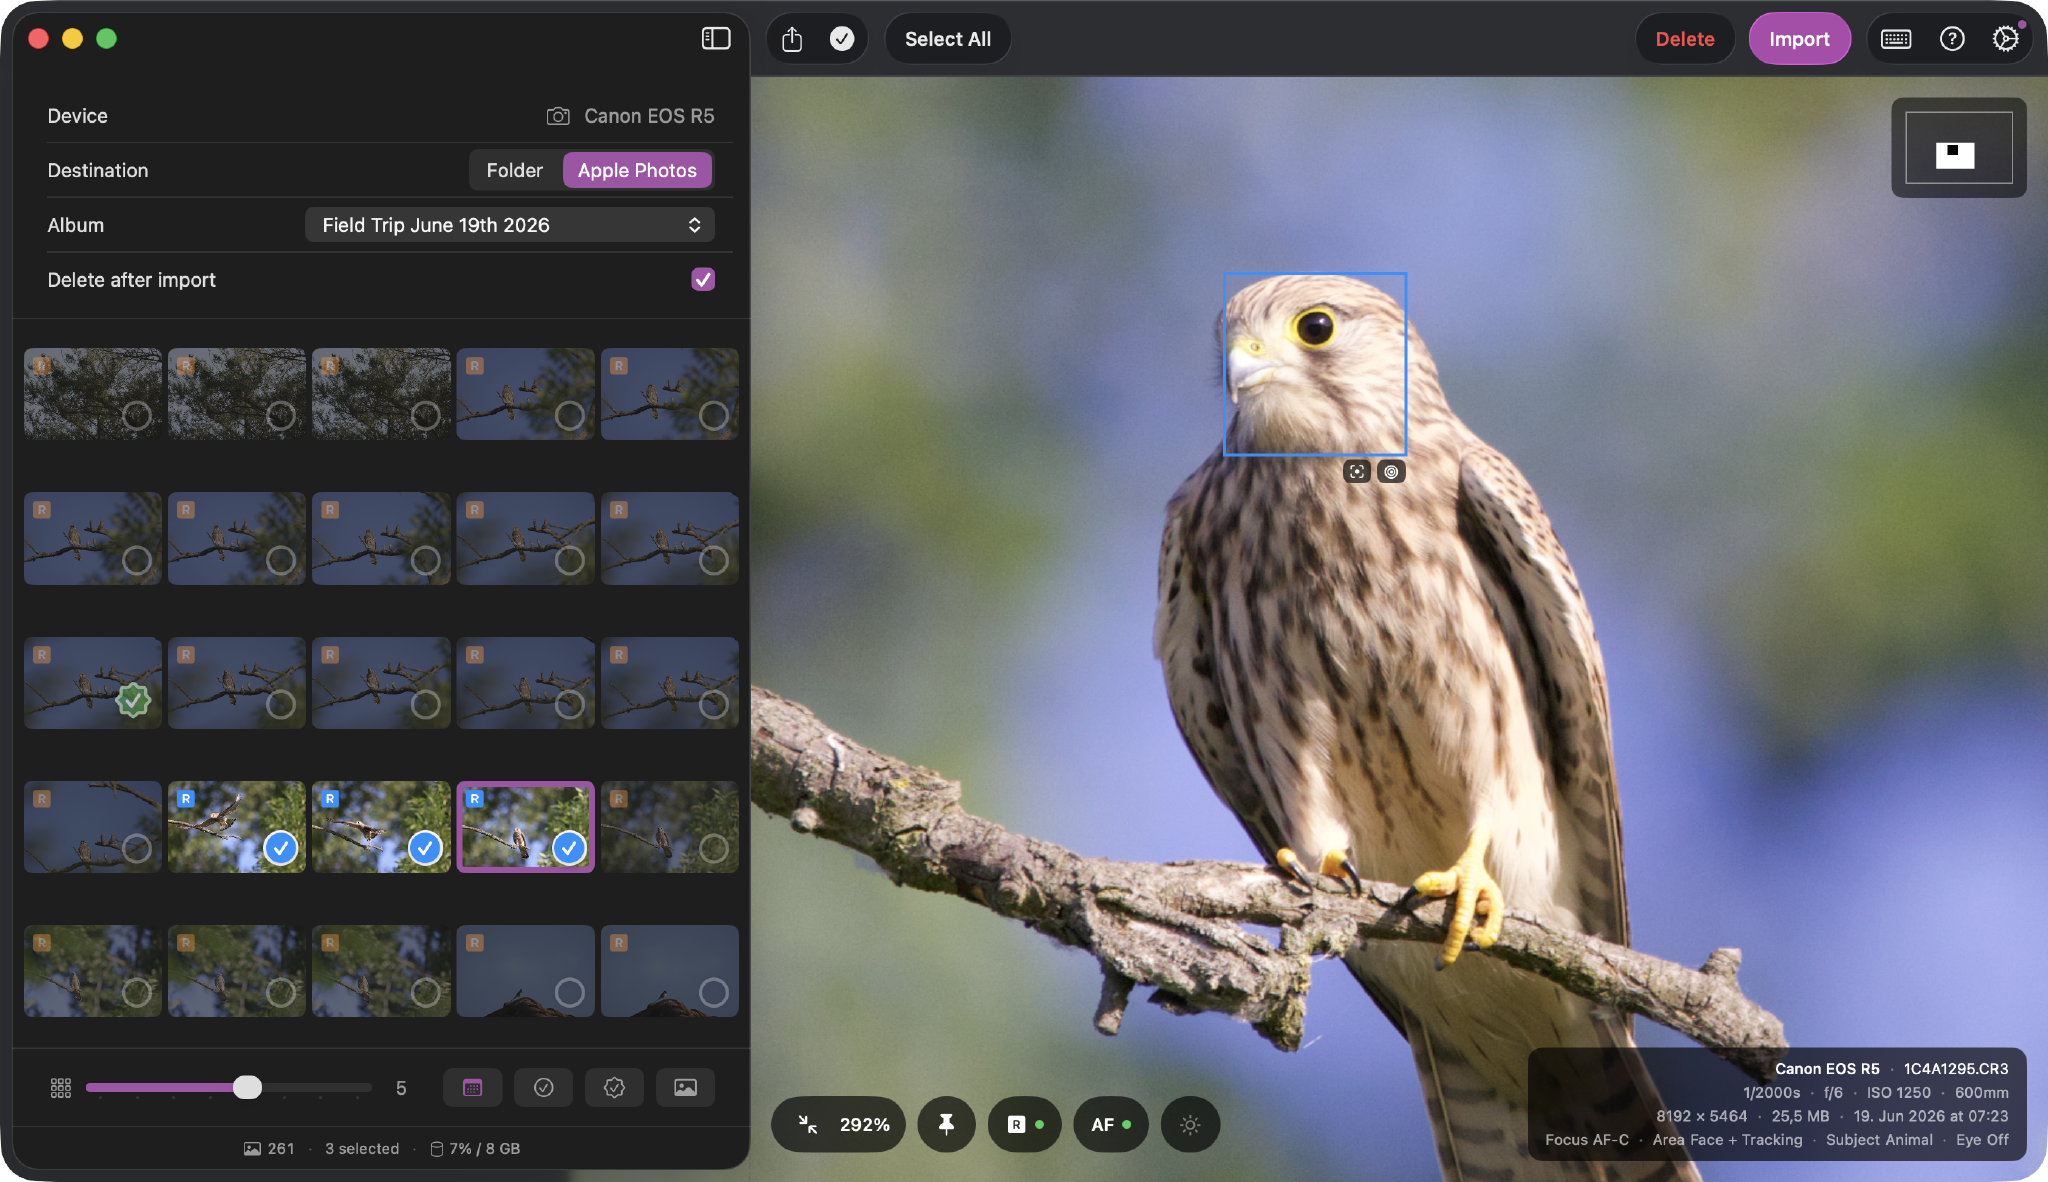This screenshot has width=2048, height=1182.
Task: Click the zoom-to-fit arrows icon beside 292%
Action: click(808, 1125)
